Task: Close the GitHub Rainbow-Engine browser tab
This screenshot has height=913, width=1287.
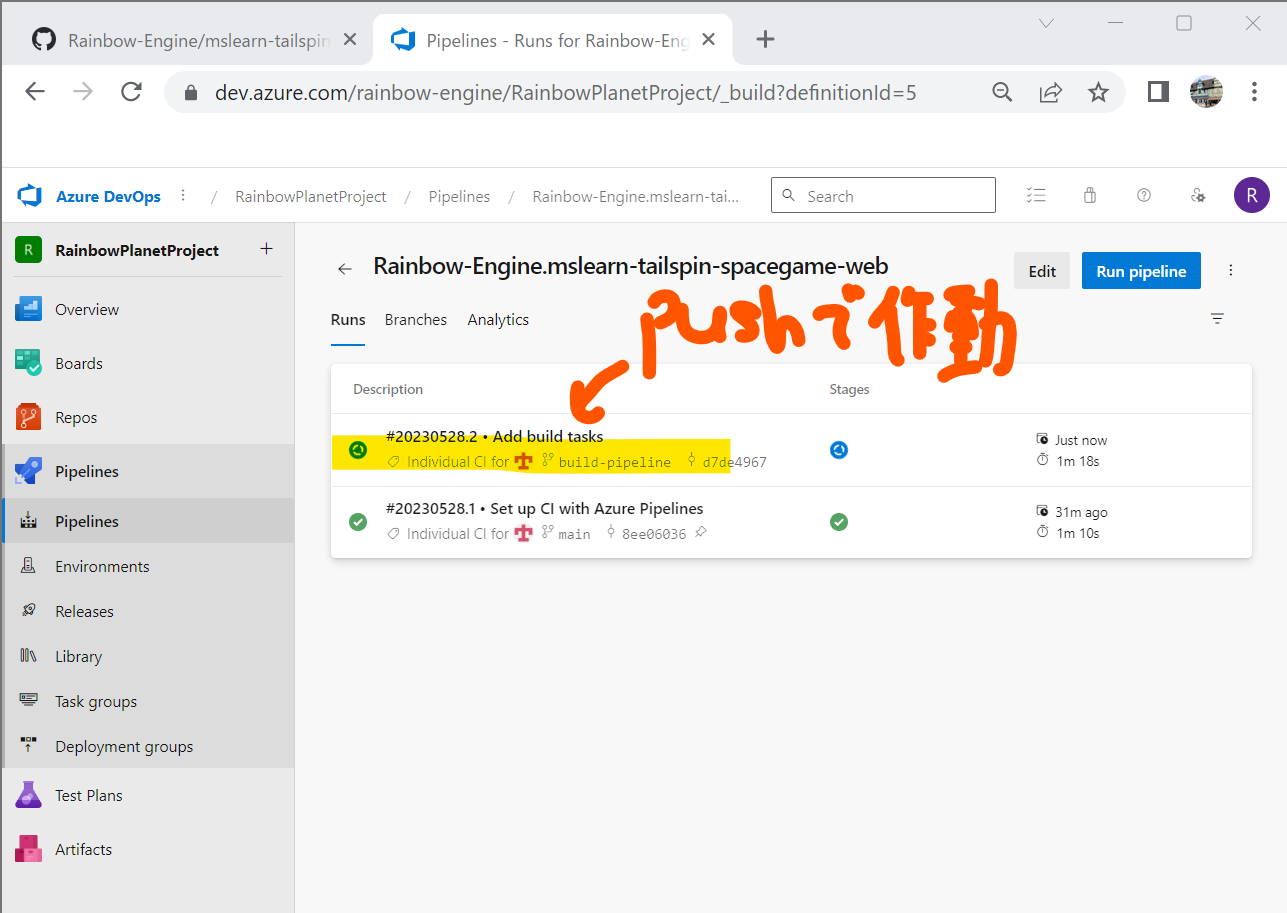Action: [349, 40]
